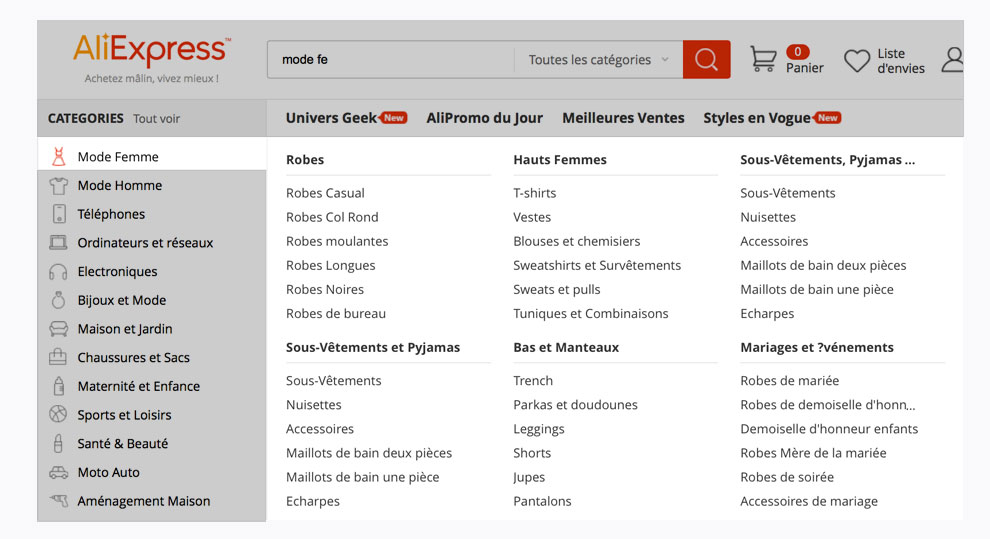Click the car icon beside Moto Auto
Viewport: 990px width, 539px height.
pyautogui.click(x=59, y=473)
